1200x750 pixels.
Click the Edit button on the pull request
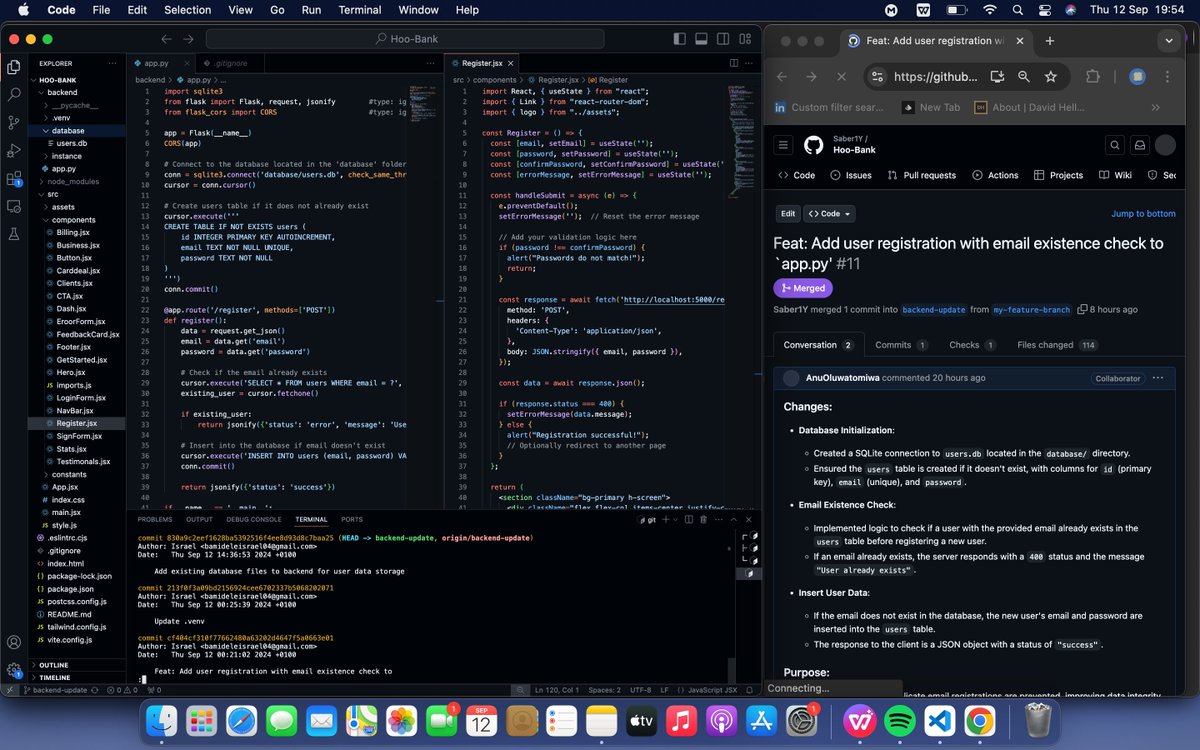pyautogui.click(x=788, y=213)
